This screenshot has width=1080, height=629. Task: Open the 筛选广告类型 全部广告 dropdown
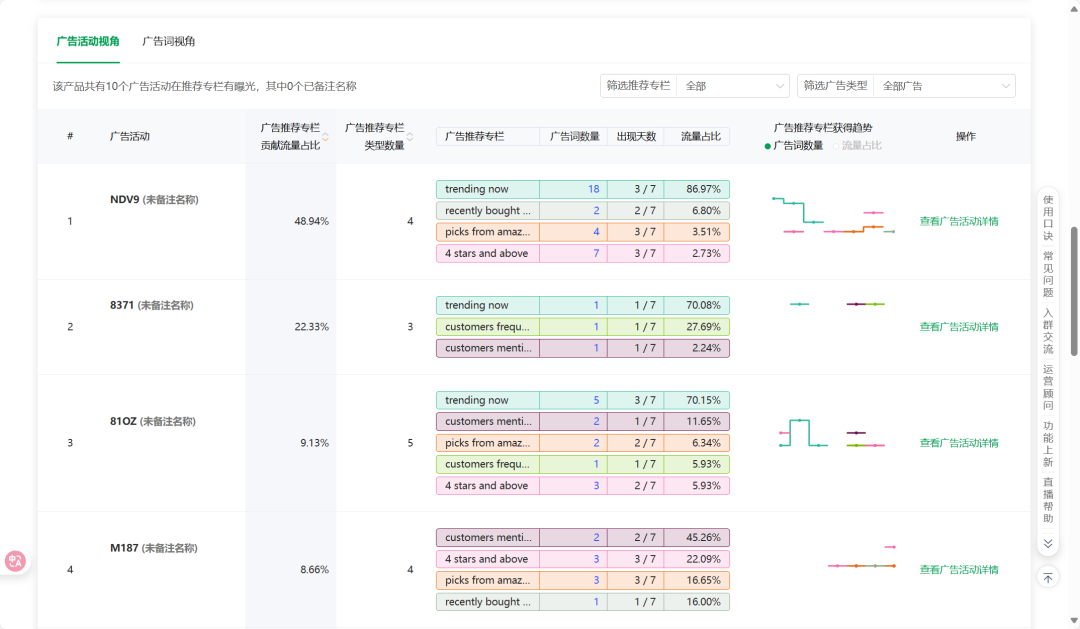(944, 86)
